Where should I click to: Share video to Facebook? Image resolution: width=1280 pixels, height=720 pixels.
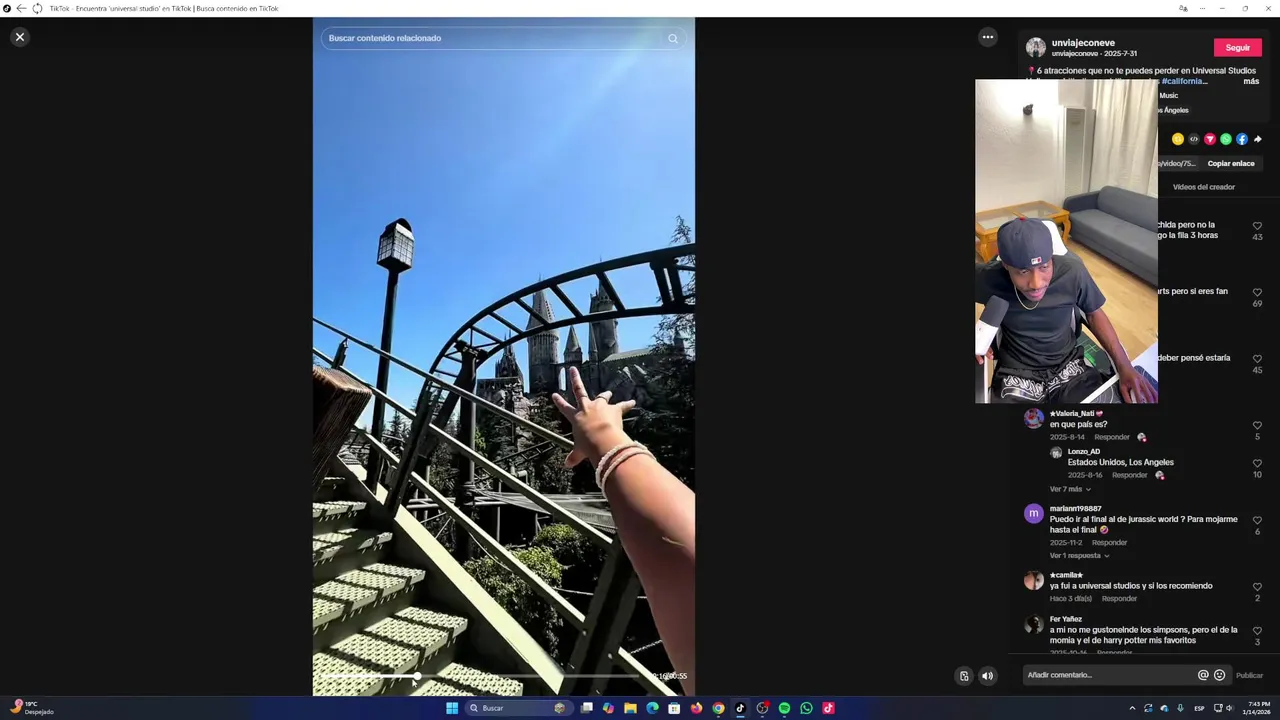1242,139
